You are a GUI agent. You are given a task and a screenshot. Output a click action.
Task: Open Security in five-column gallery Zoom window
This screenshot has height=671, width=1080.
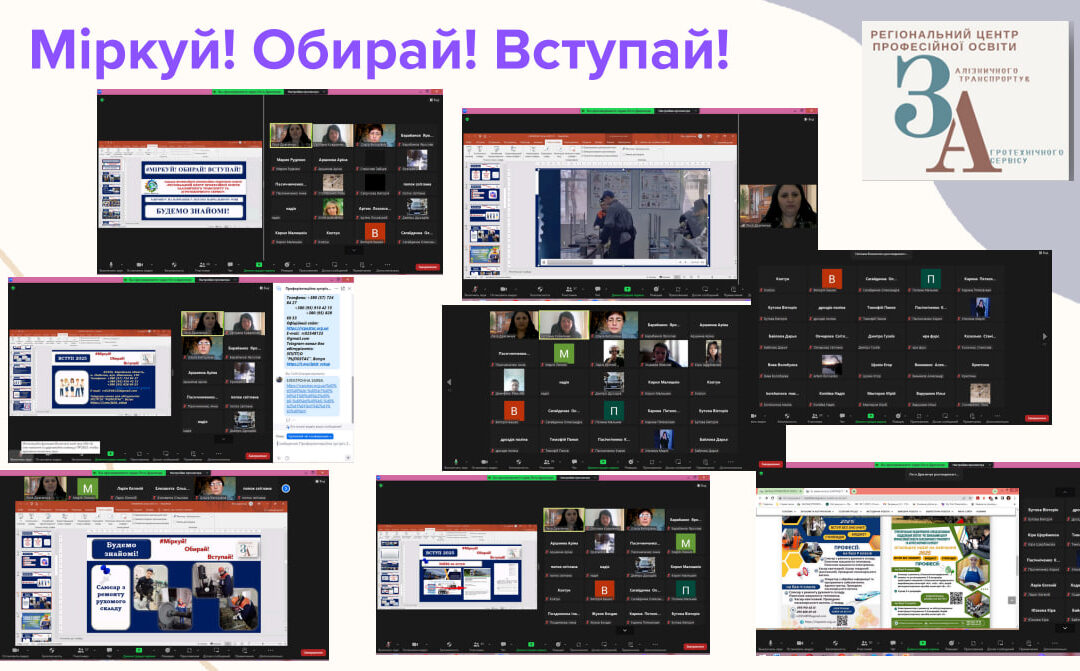(x=519, y=462)
